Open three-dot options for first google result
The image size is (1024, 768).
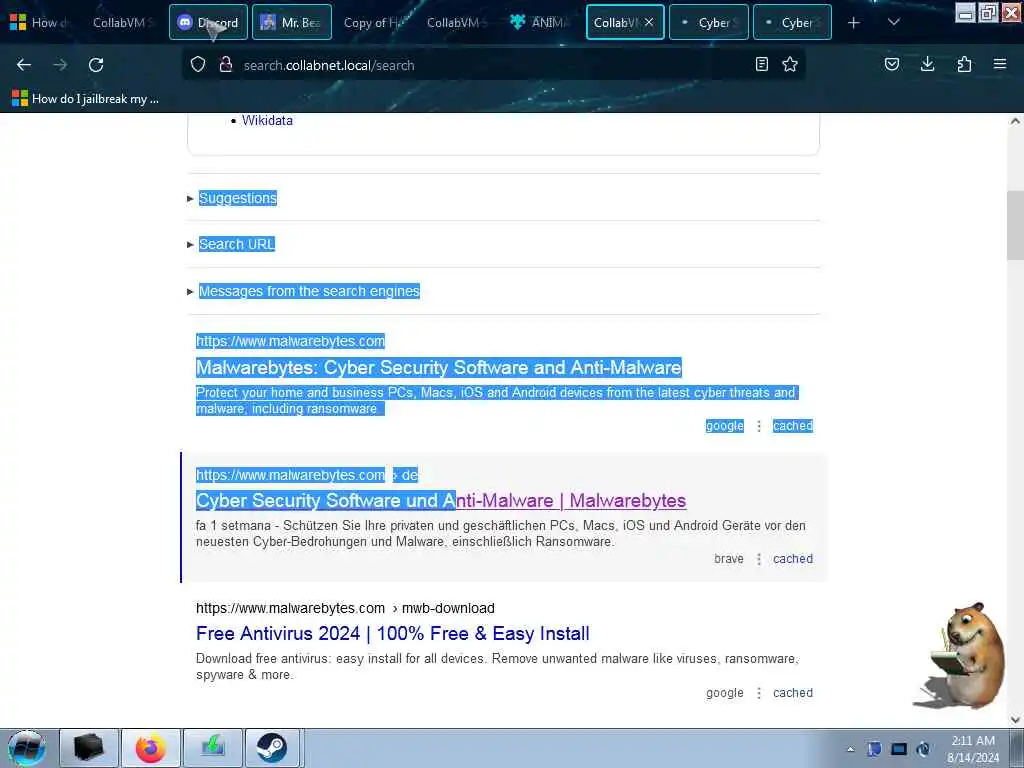point(758,426)
